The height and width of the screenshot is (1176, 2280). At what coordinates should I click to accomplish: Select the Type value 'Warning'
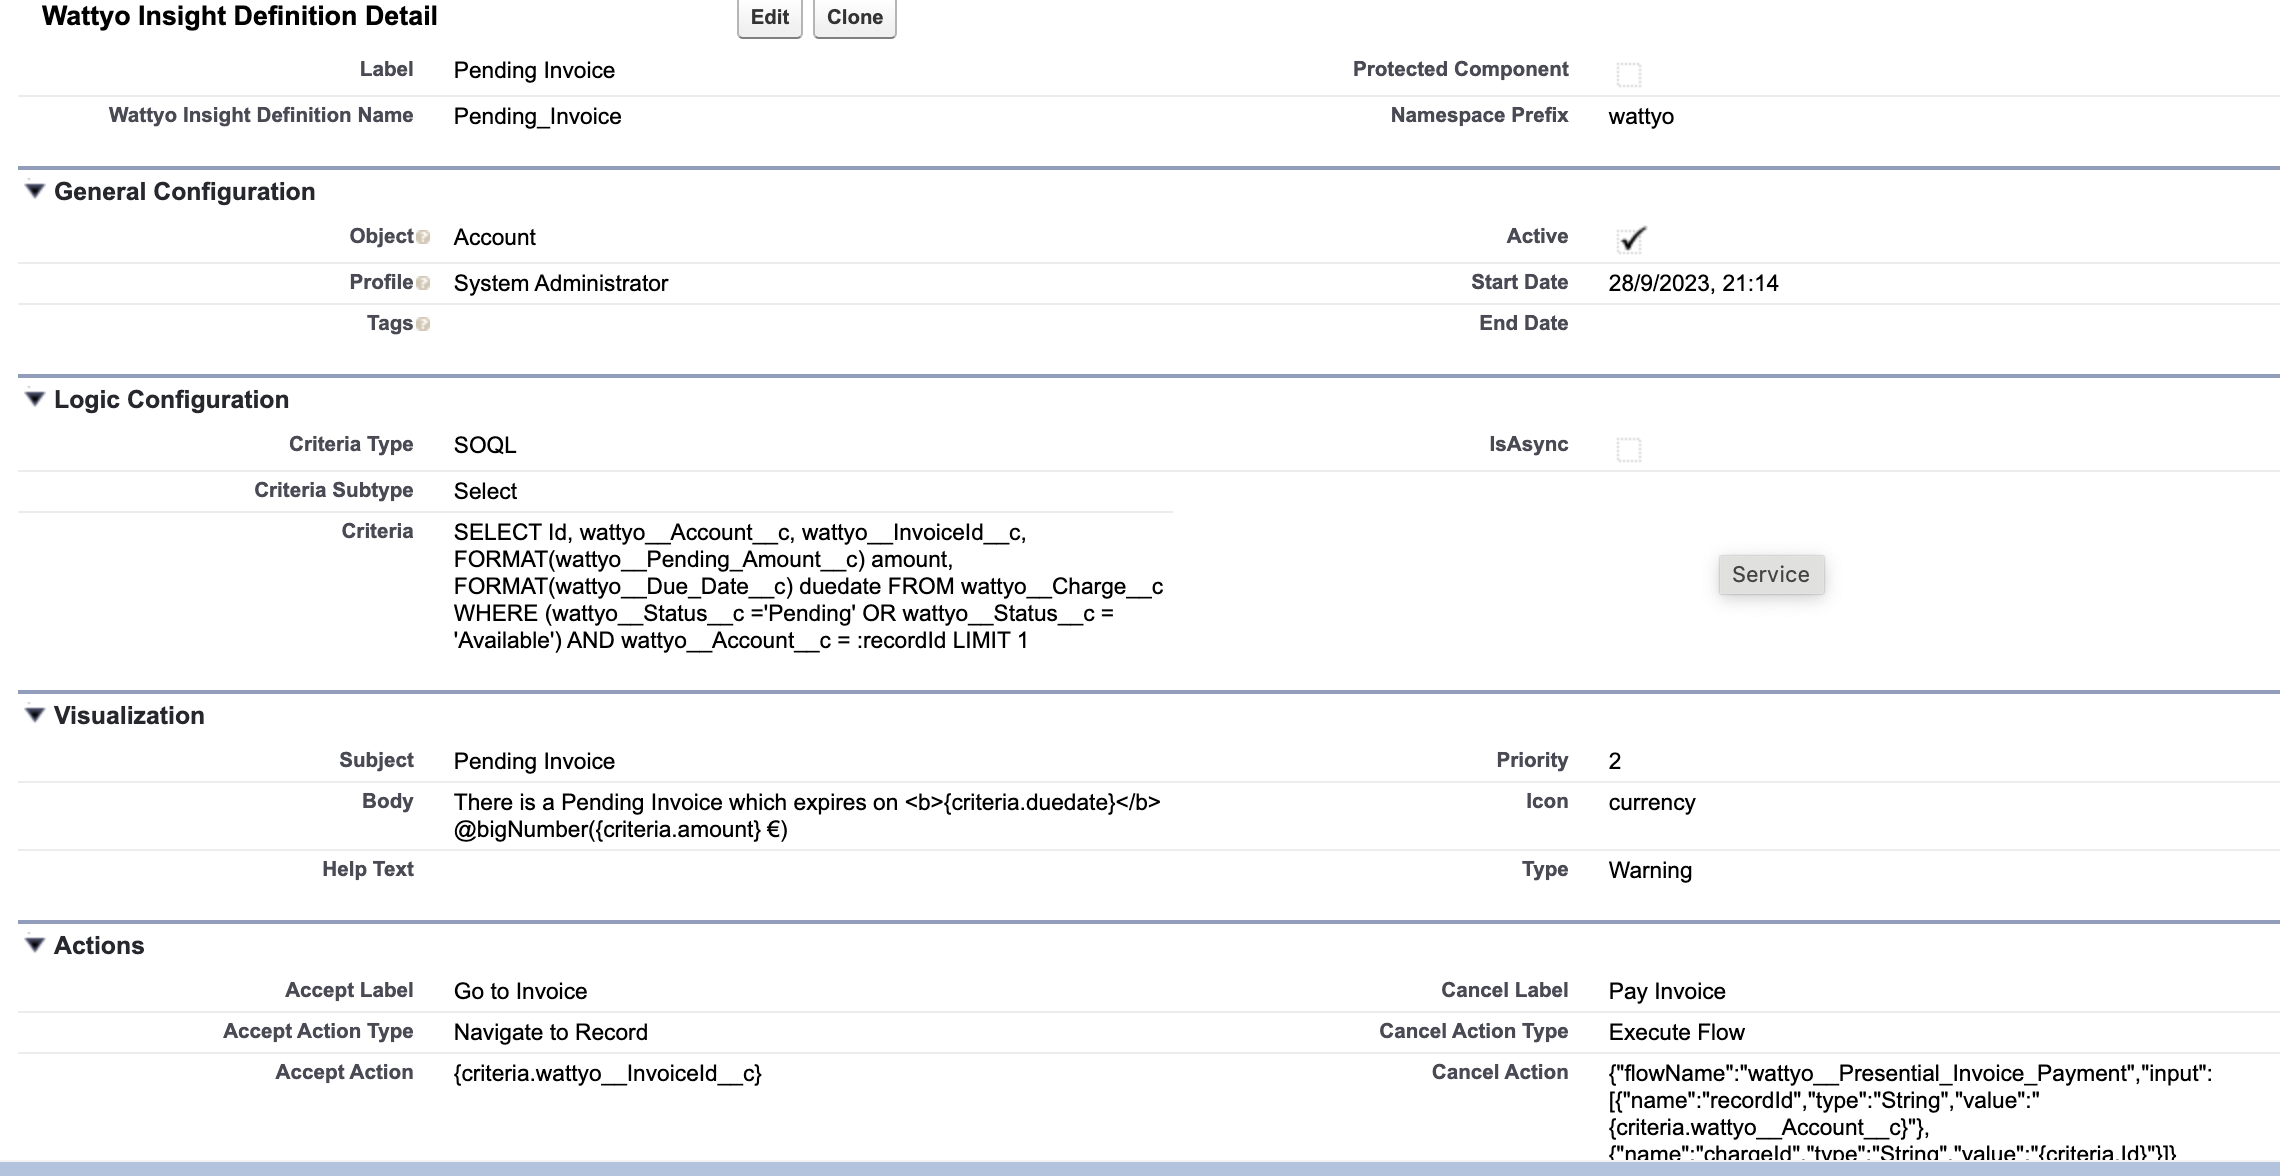click(1650, 870)
